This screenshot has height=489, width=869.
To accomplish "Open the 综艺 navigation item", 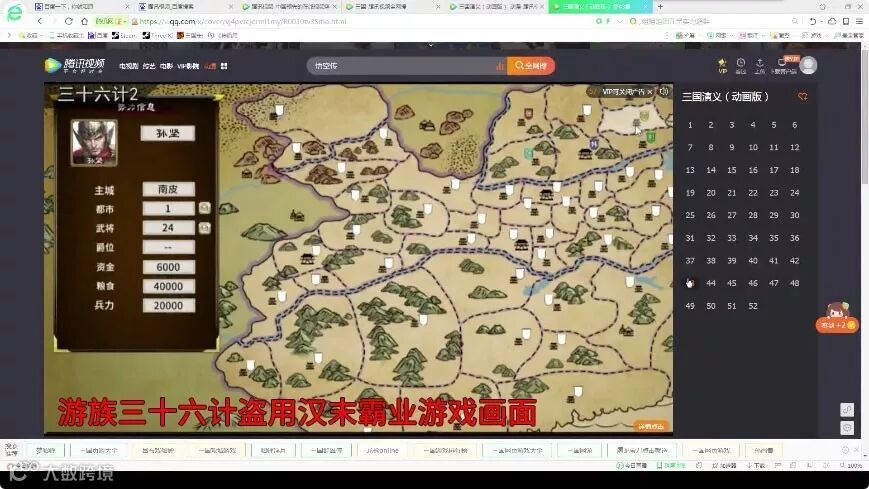I will 149,66.
